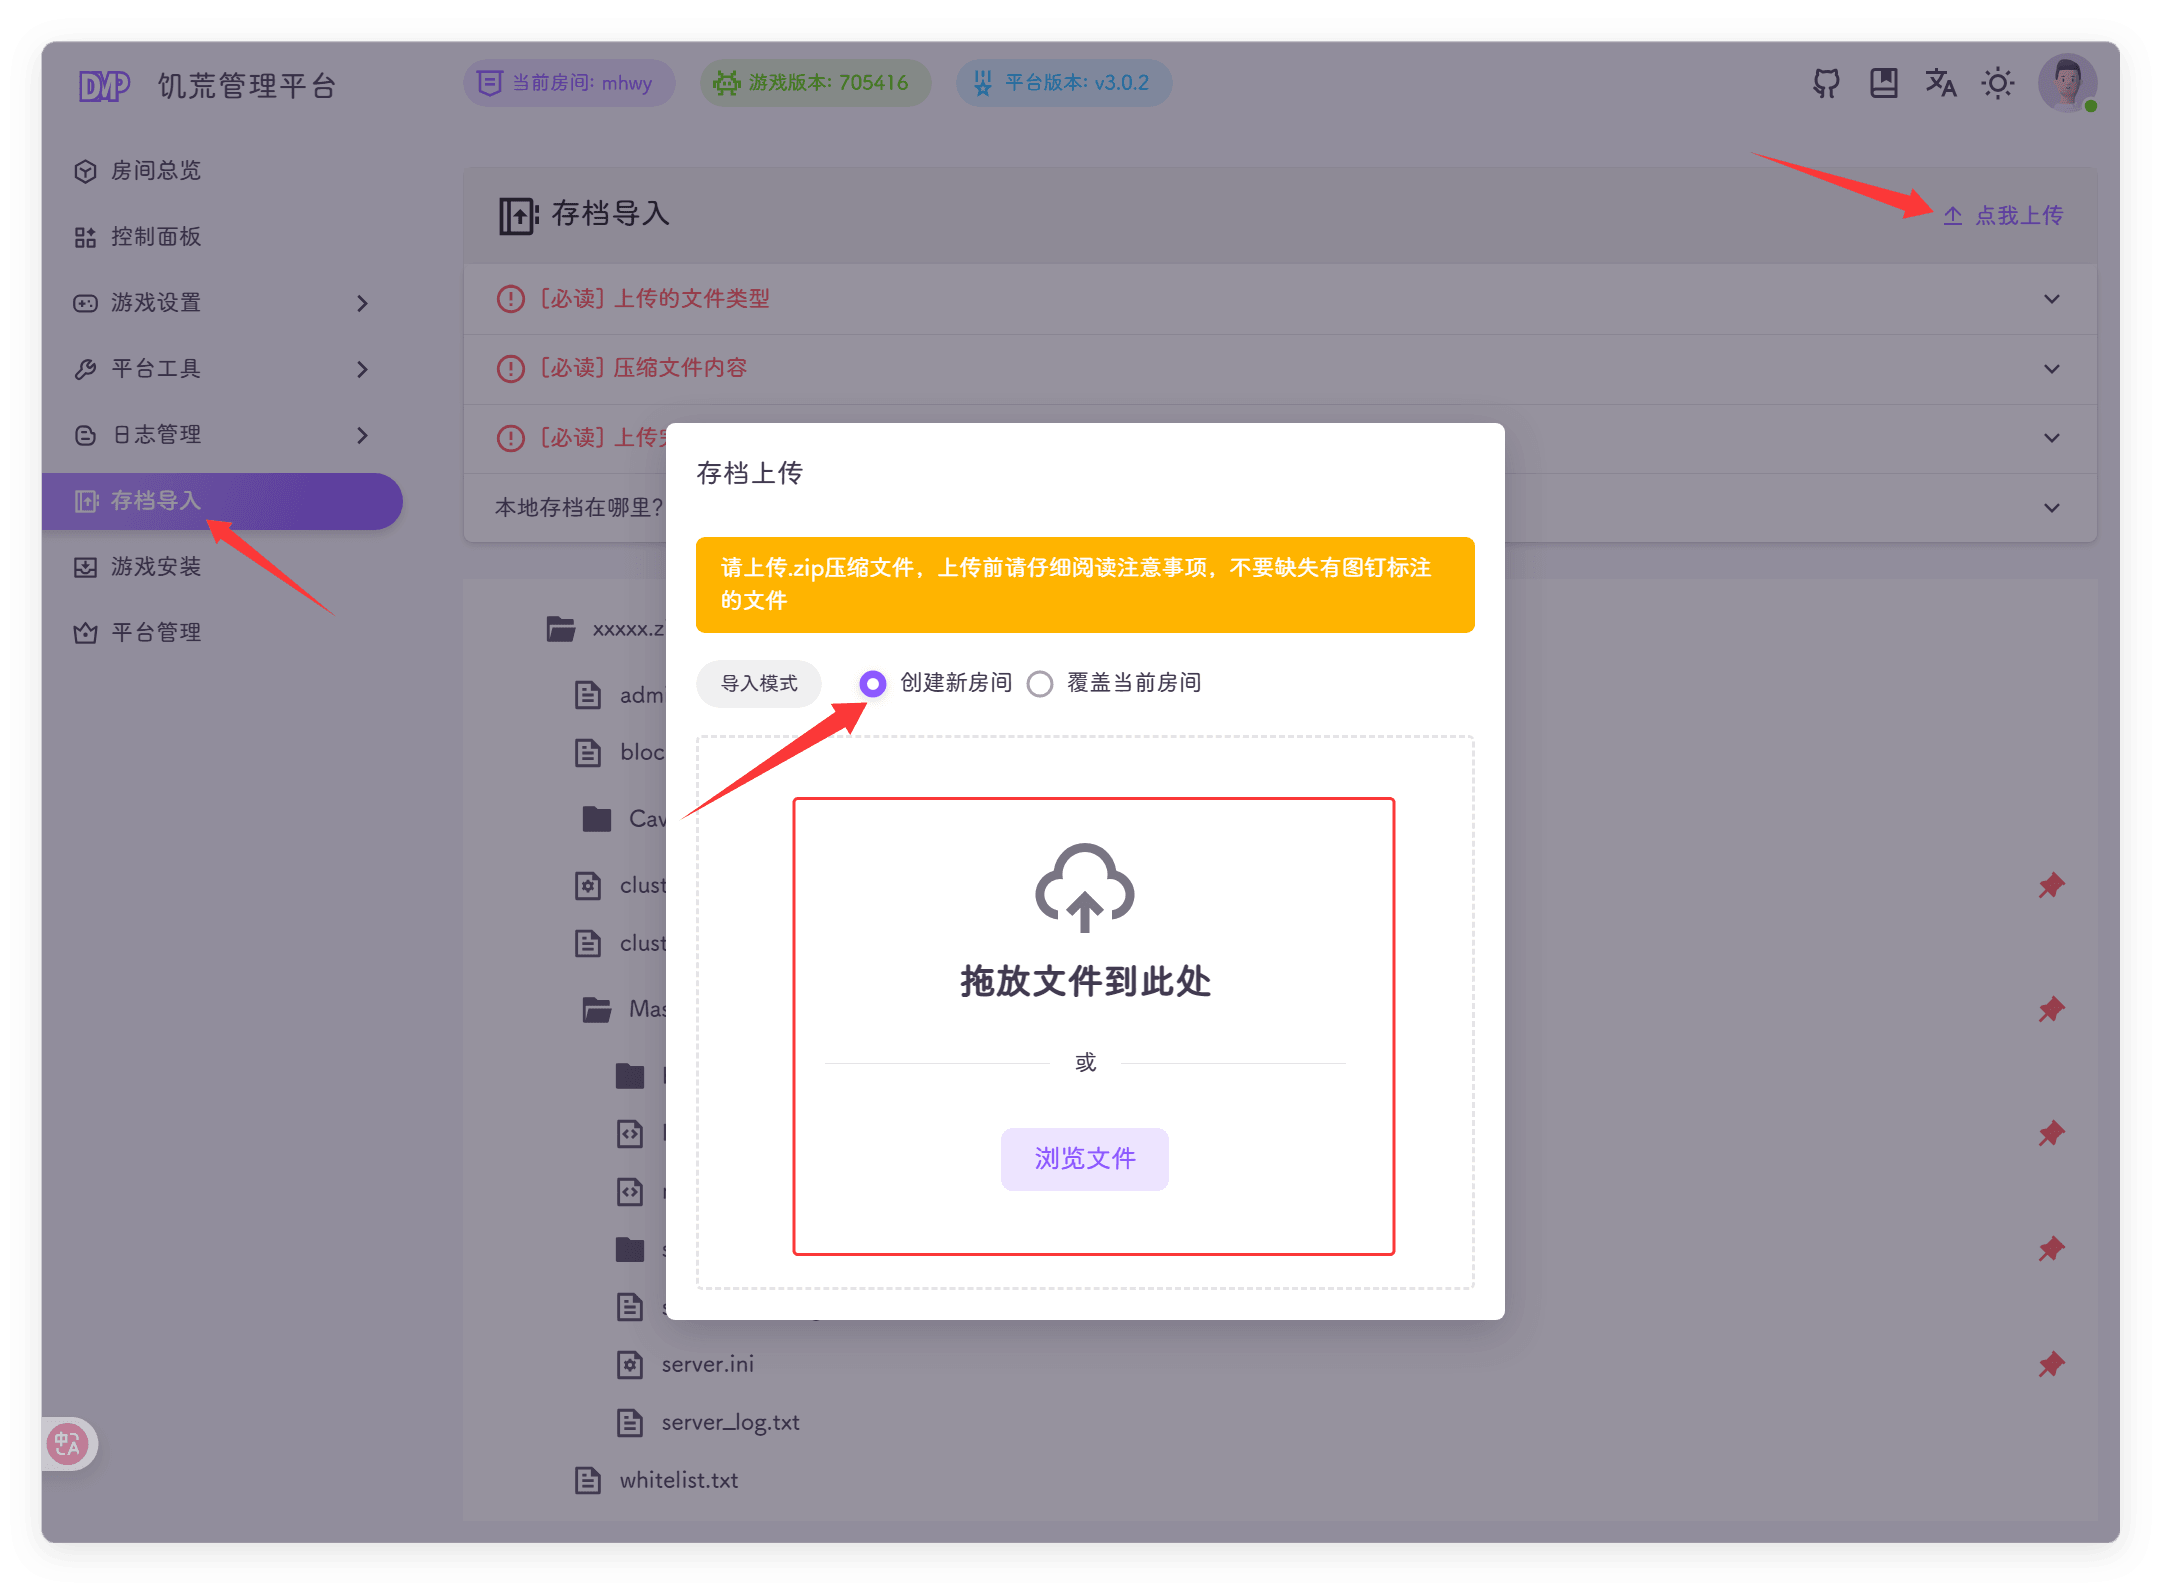2161x1584 pixels.
Task: Open the GitHub repository icon
Action: pyautogui.click(x=1824, y=84)
